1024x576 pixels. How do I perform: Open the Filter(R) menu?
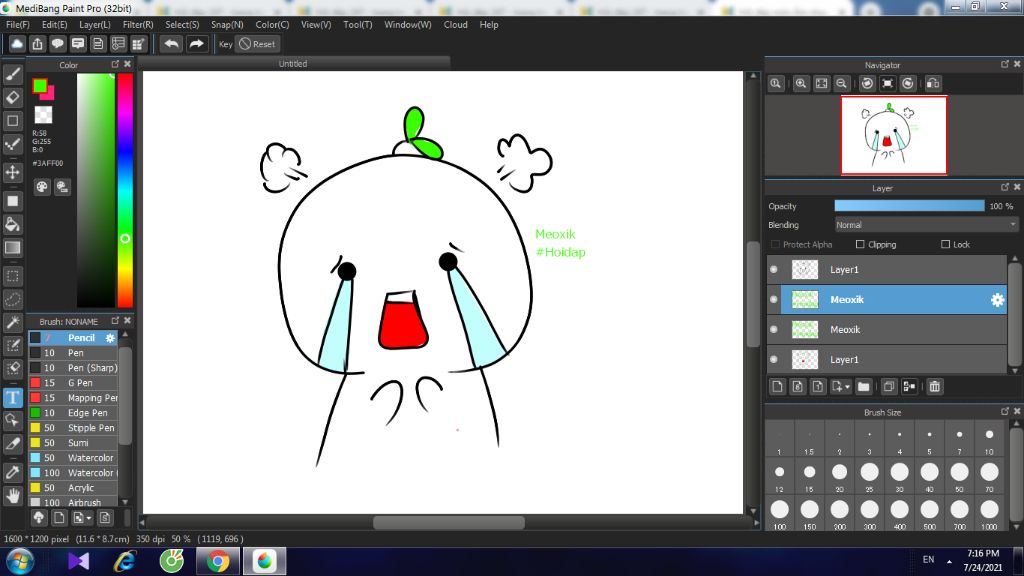(138, 24)
